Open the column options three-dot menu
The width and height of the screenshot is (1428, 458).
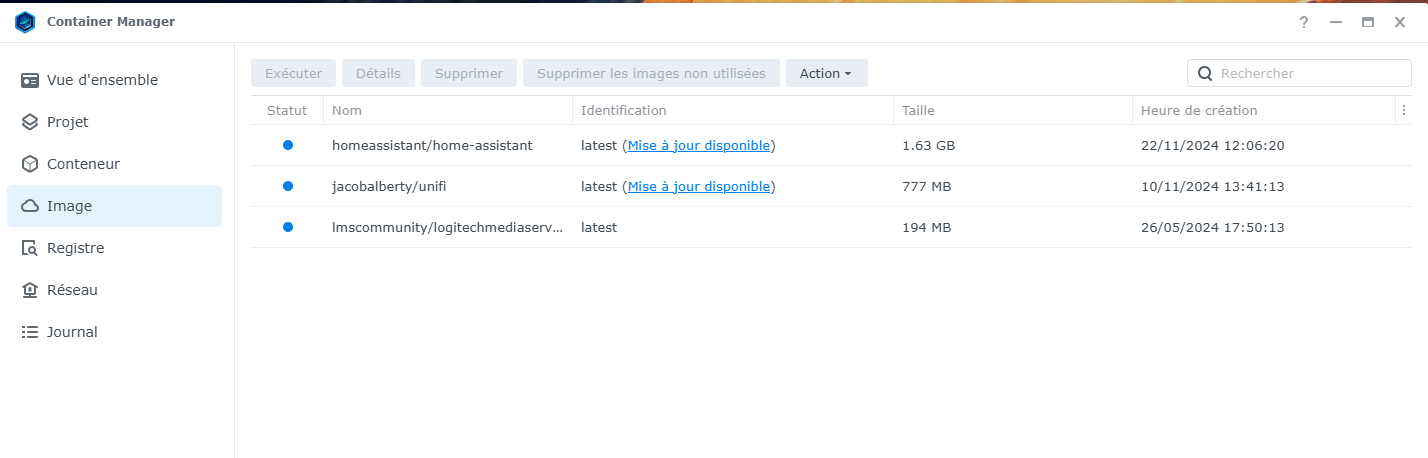pyautogui.click(x=1403, y=110)
